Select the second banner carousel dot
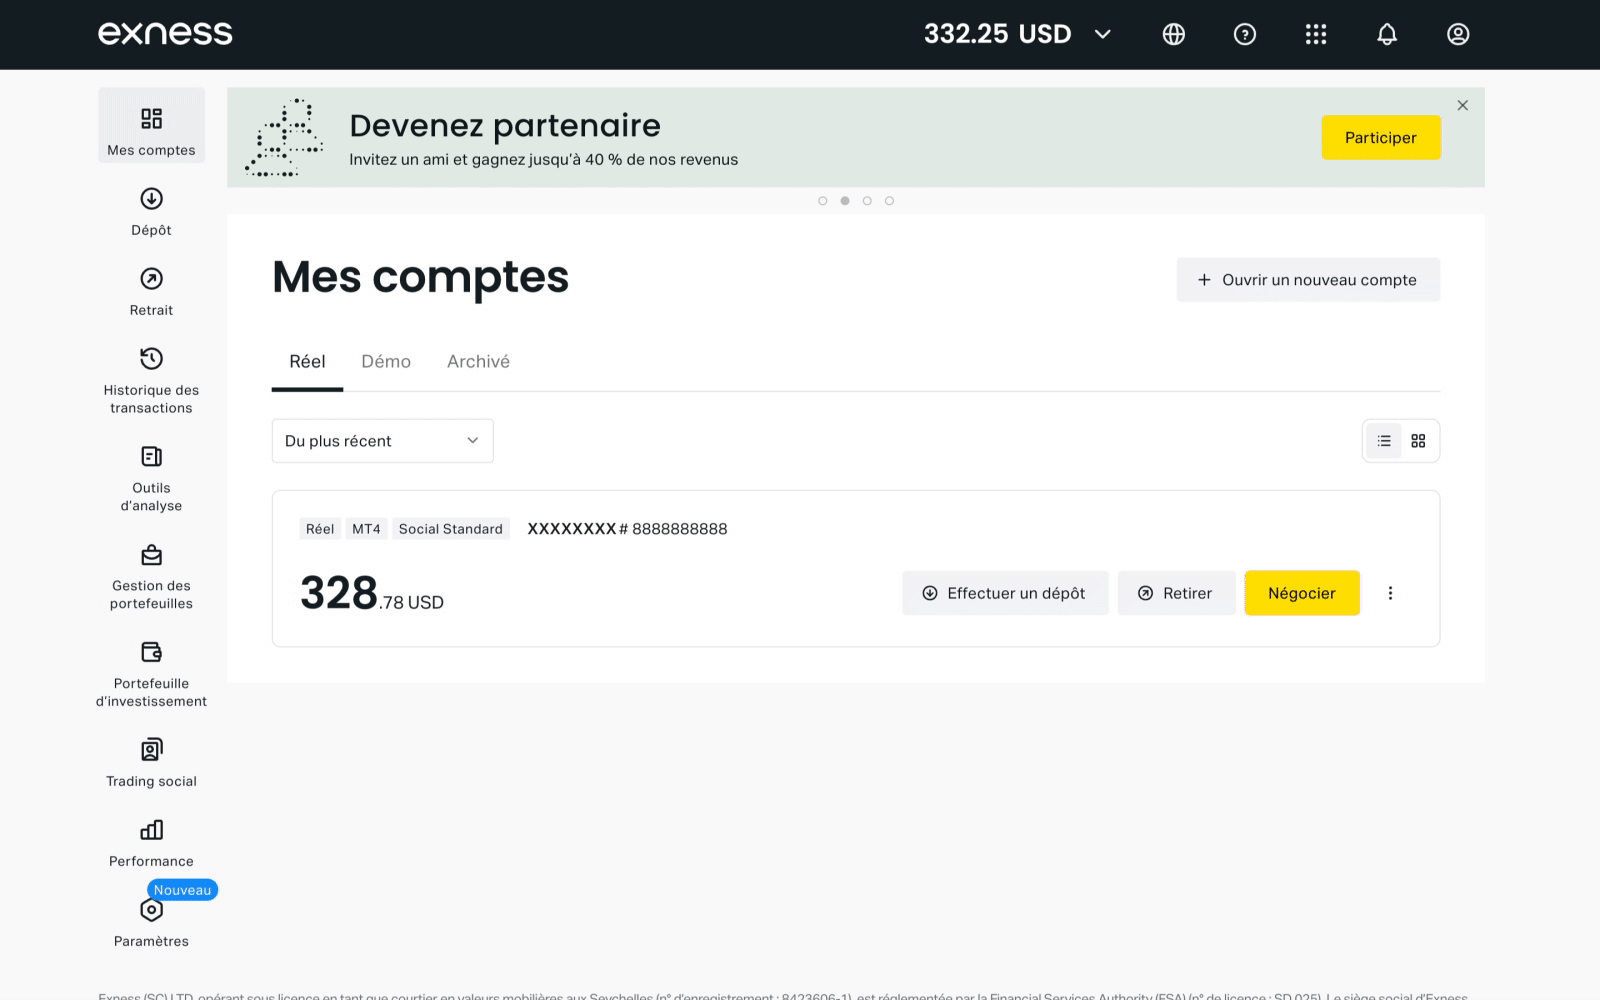Image resolution: width=1600 pixels, height=1000 pixels. coord(845,201)
